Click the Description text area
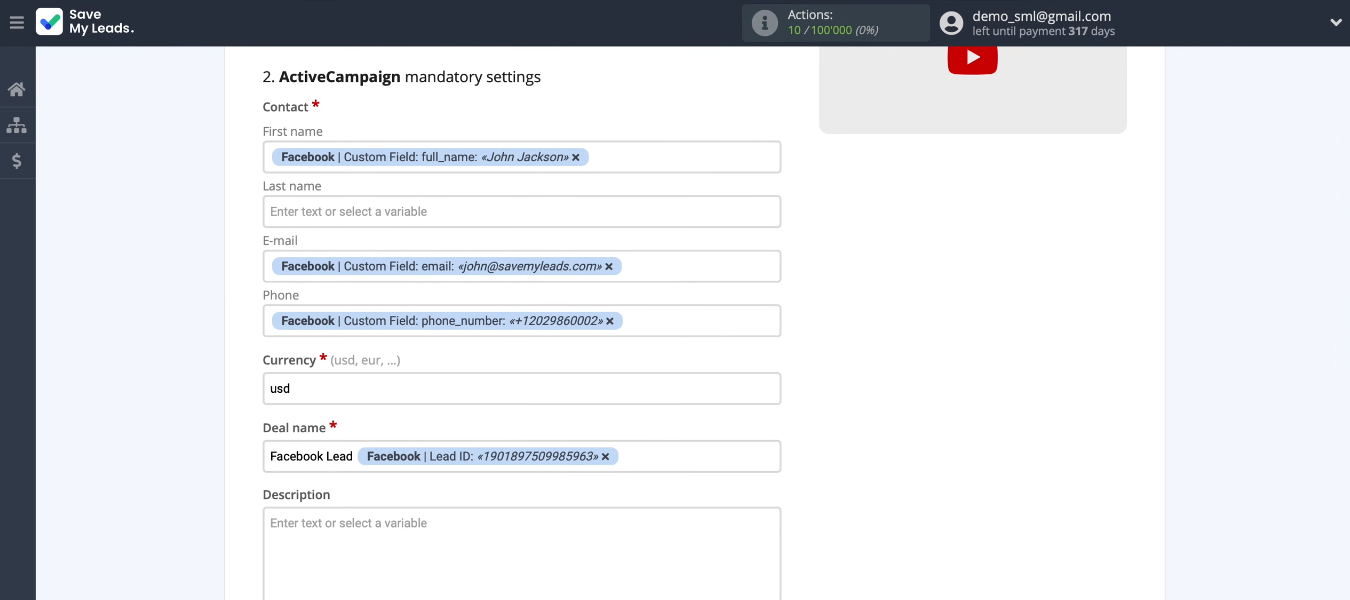 521,553
